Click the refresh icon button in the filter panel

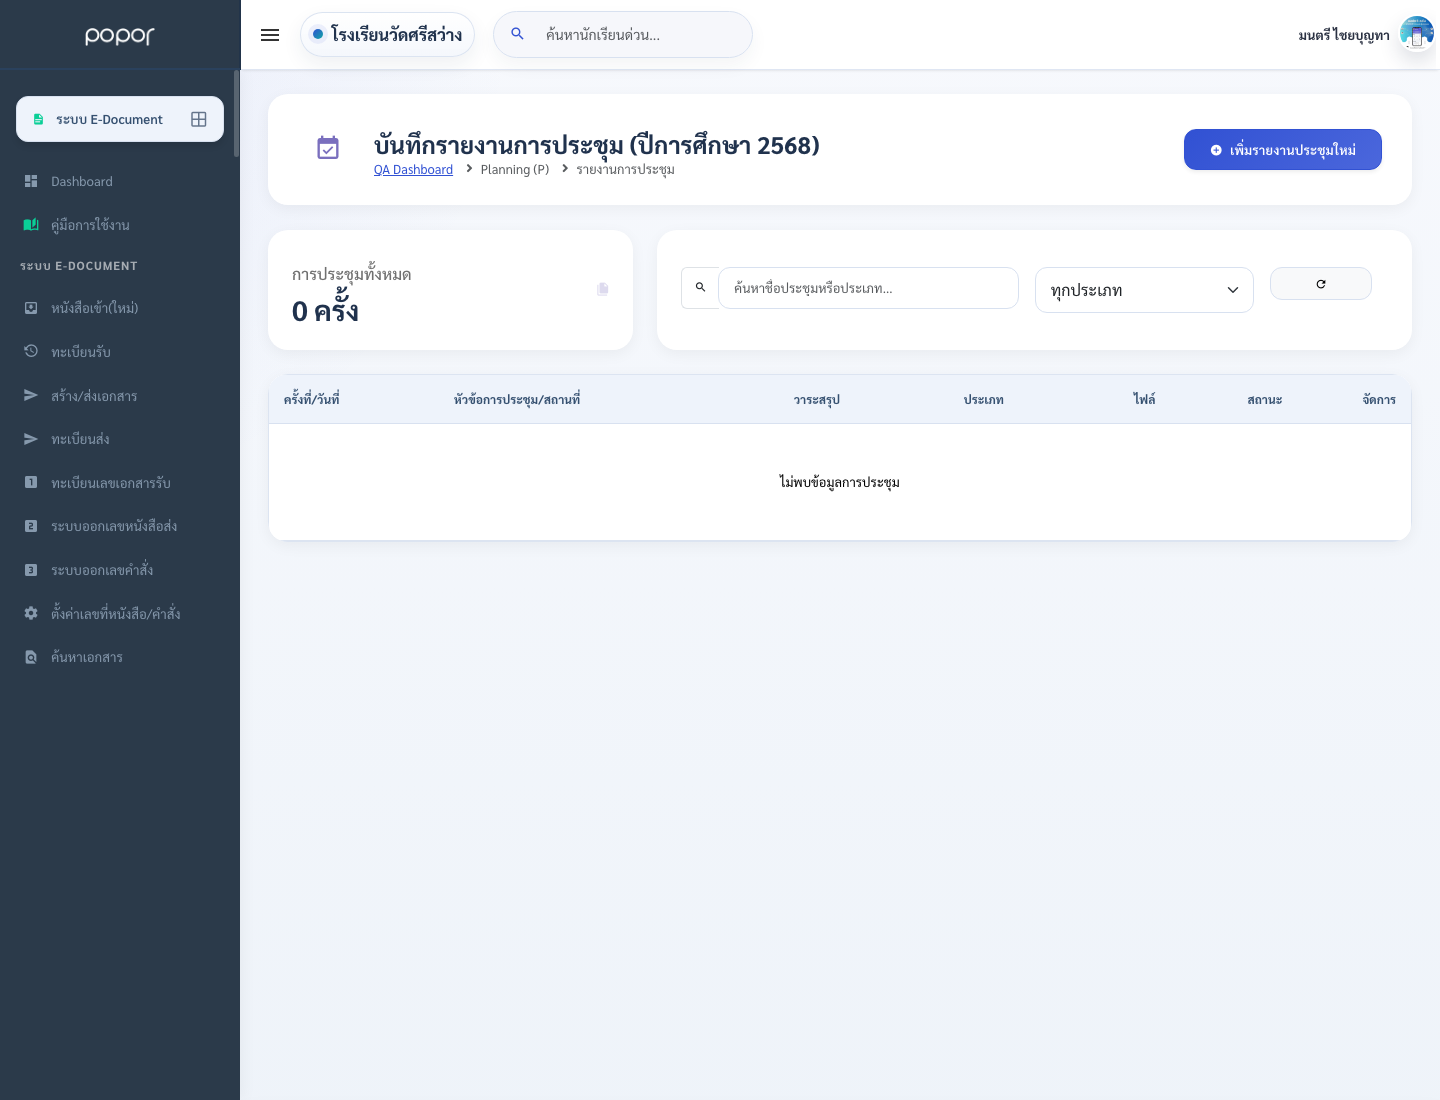coord(1320,284)
